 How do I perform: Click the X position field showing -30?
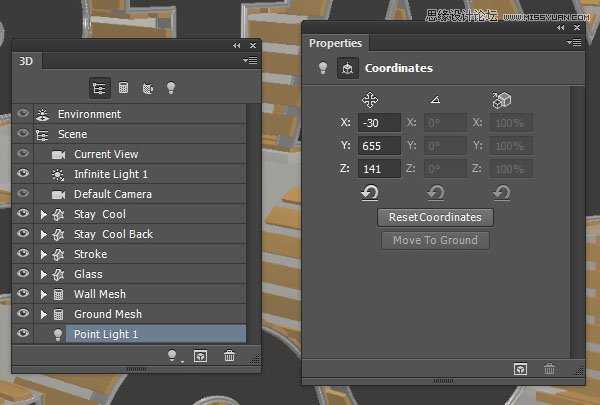coord(379,122)
